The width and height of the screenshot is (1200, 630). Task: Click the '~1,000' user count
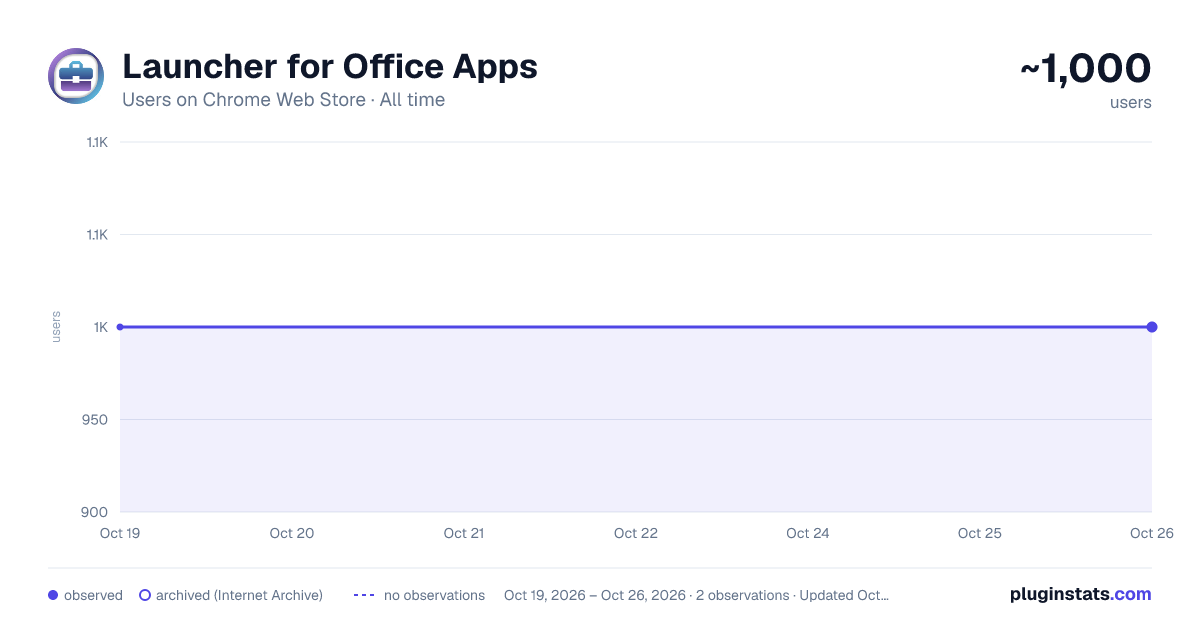point(1086,68)
